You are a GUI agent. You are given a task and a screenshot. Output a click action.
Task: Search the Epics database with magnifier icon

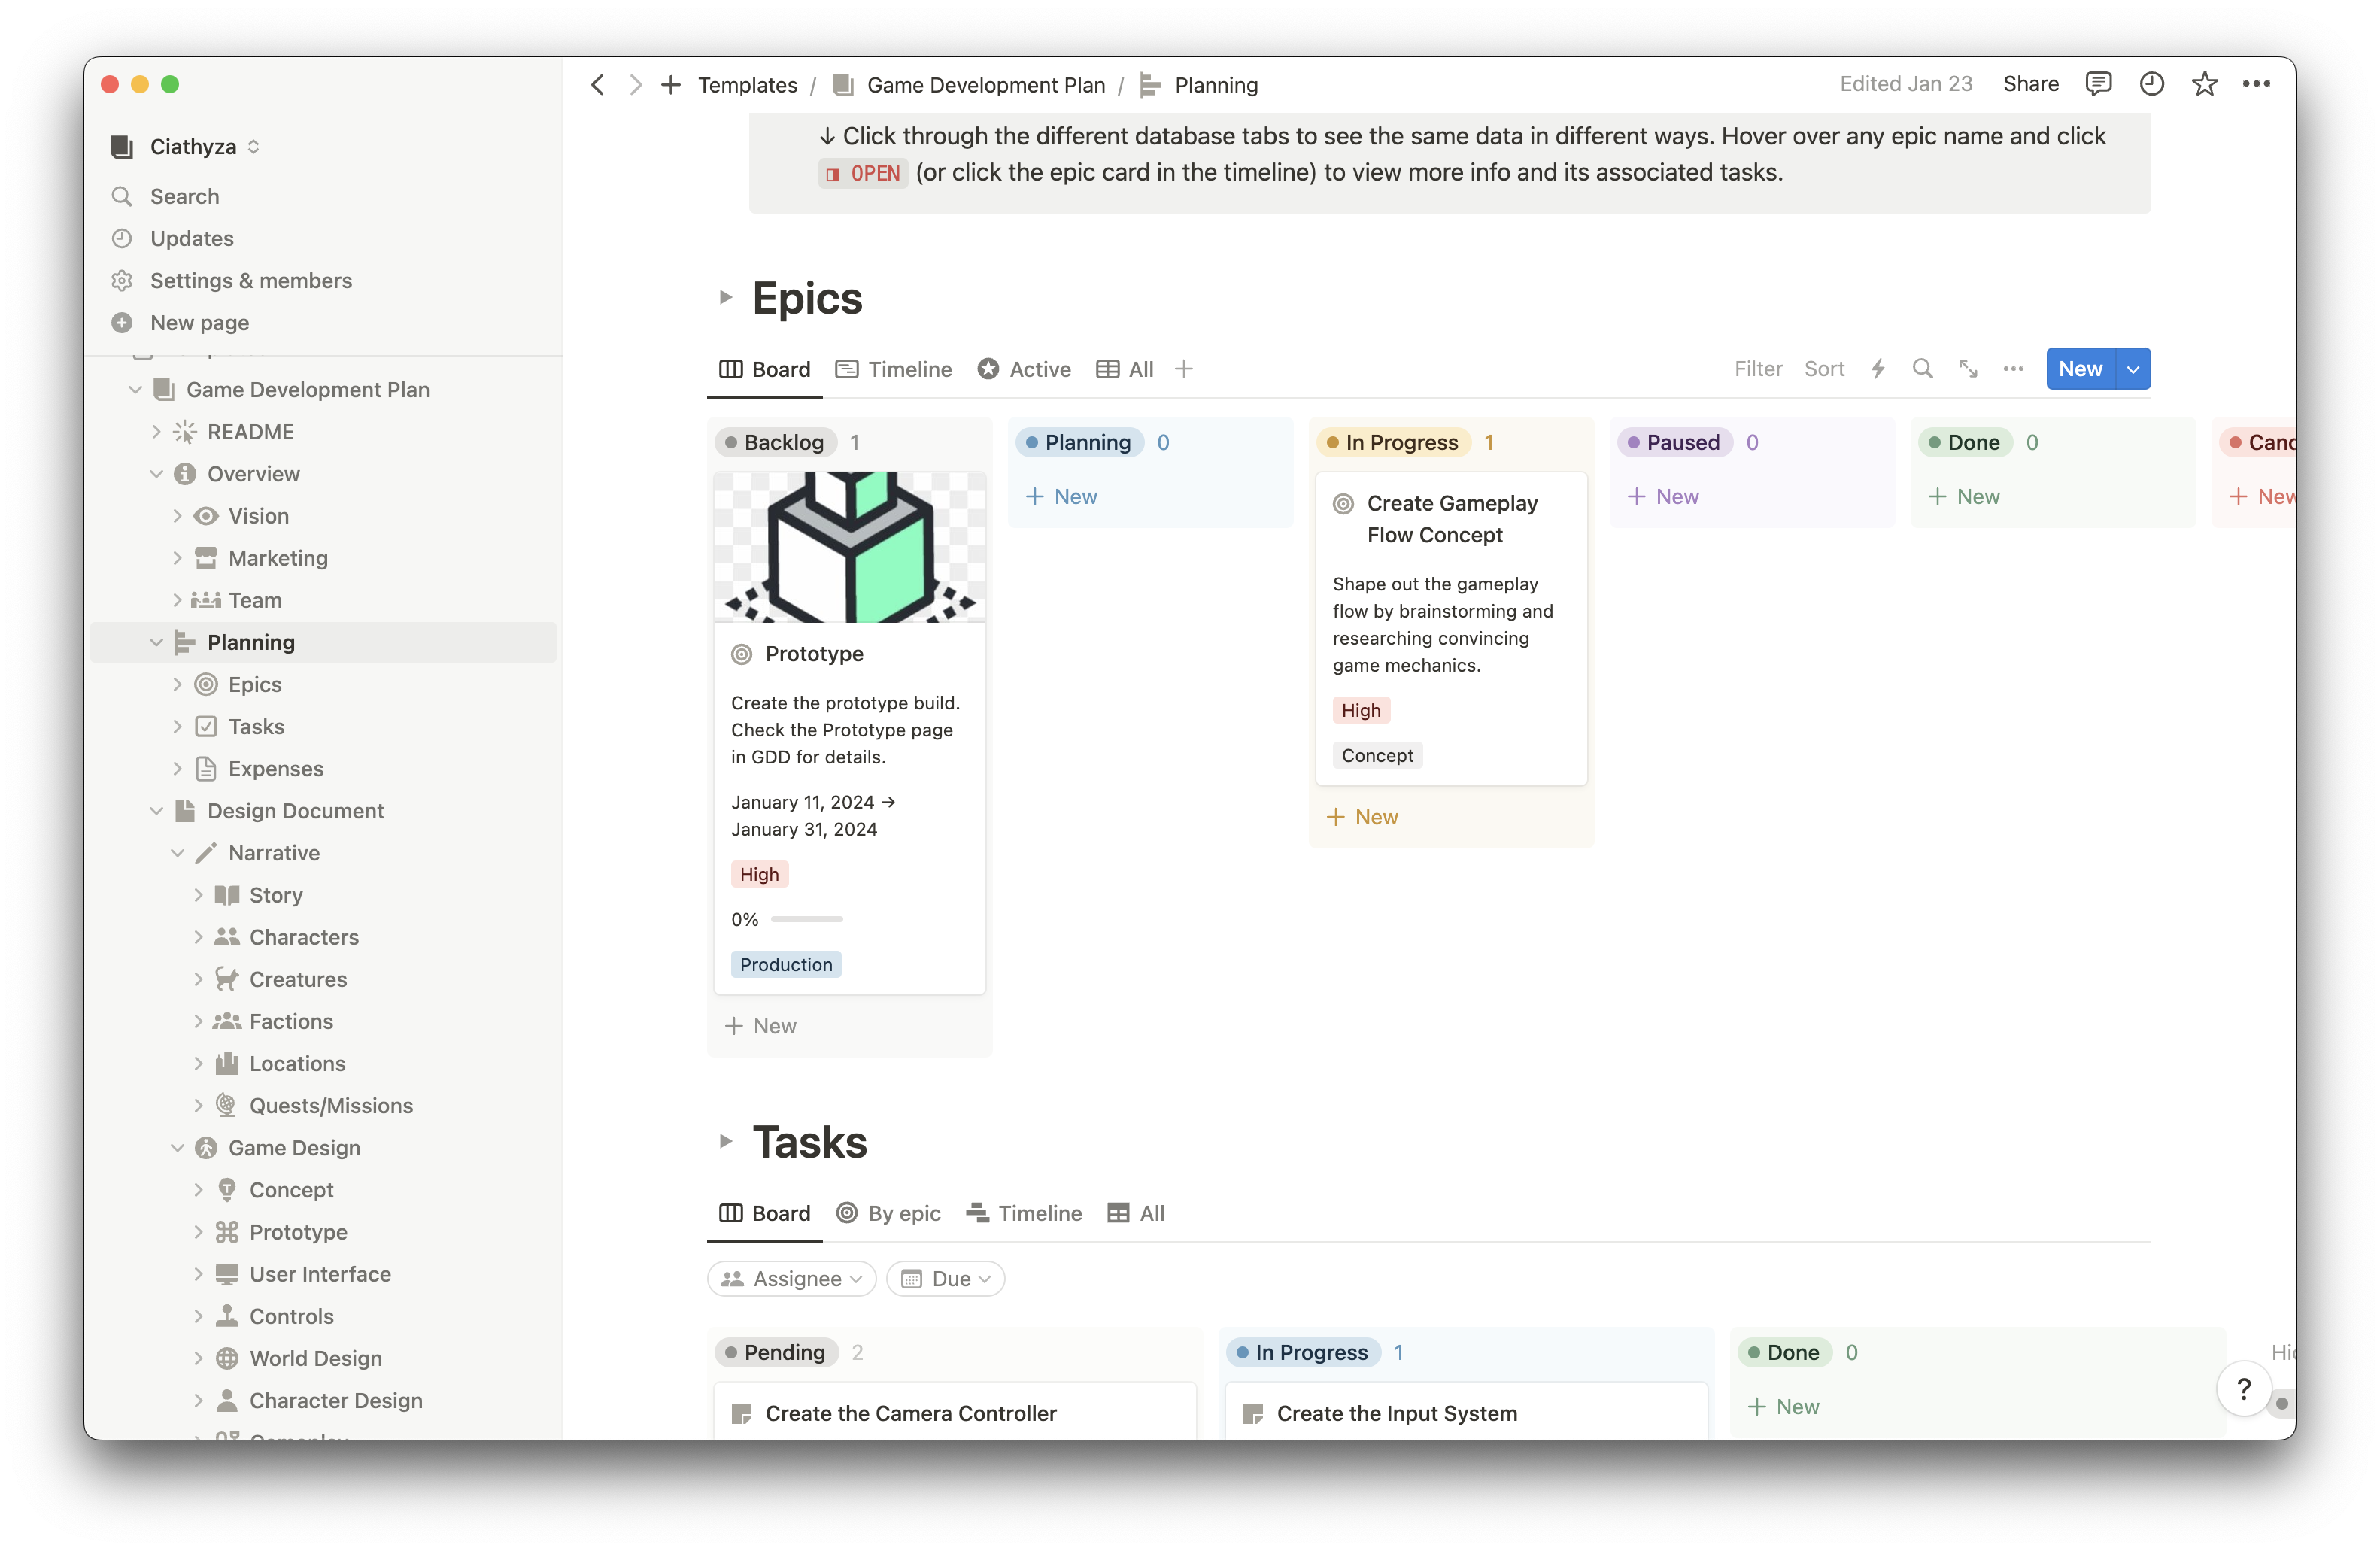tap(1922, 369)
